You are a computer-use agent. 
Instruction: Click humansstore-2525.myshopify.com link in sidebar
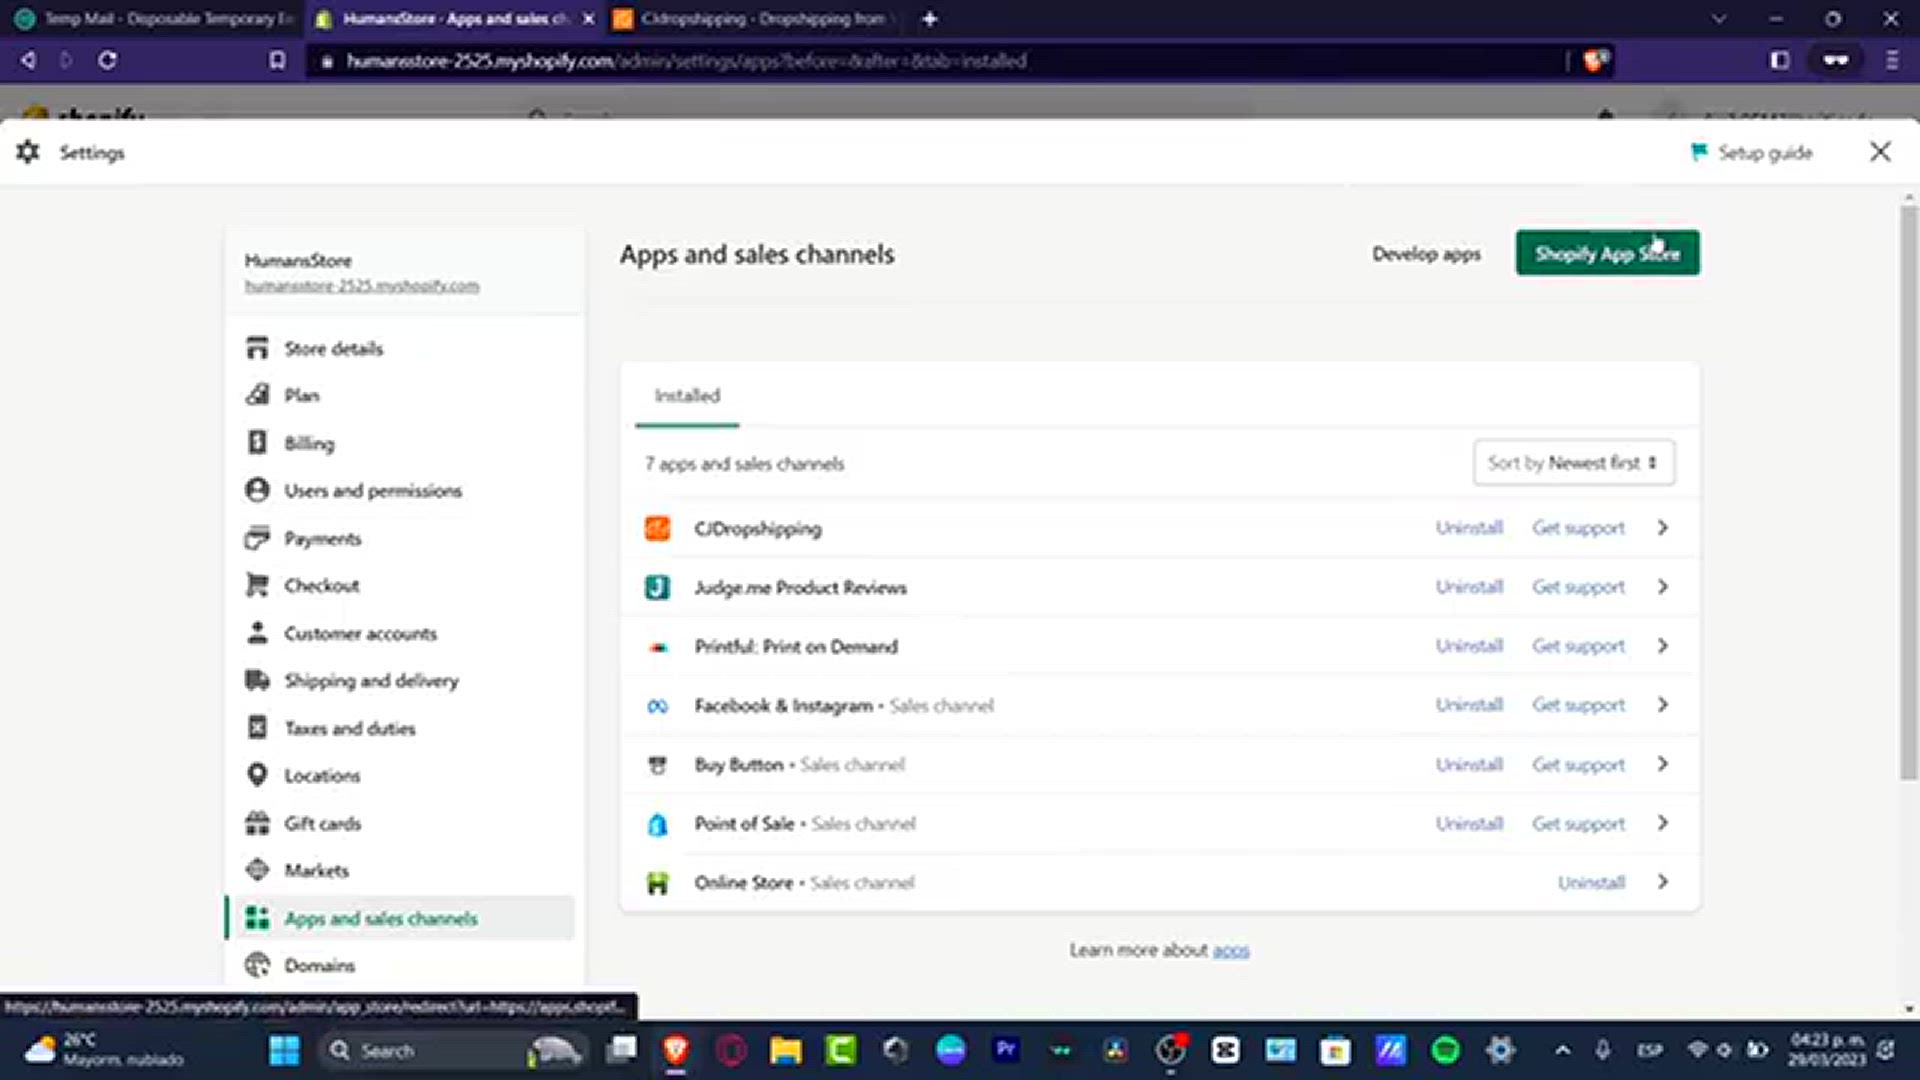[362, 286]
